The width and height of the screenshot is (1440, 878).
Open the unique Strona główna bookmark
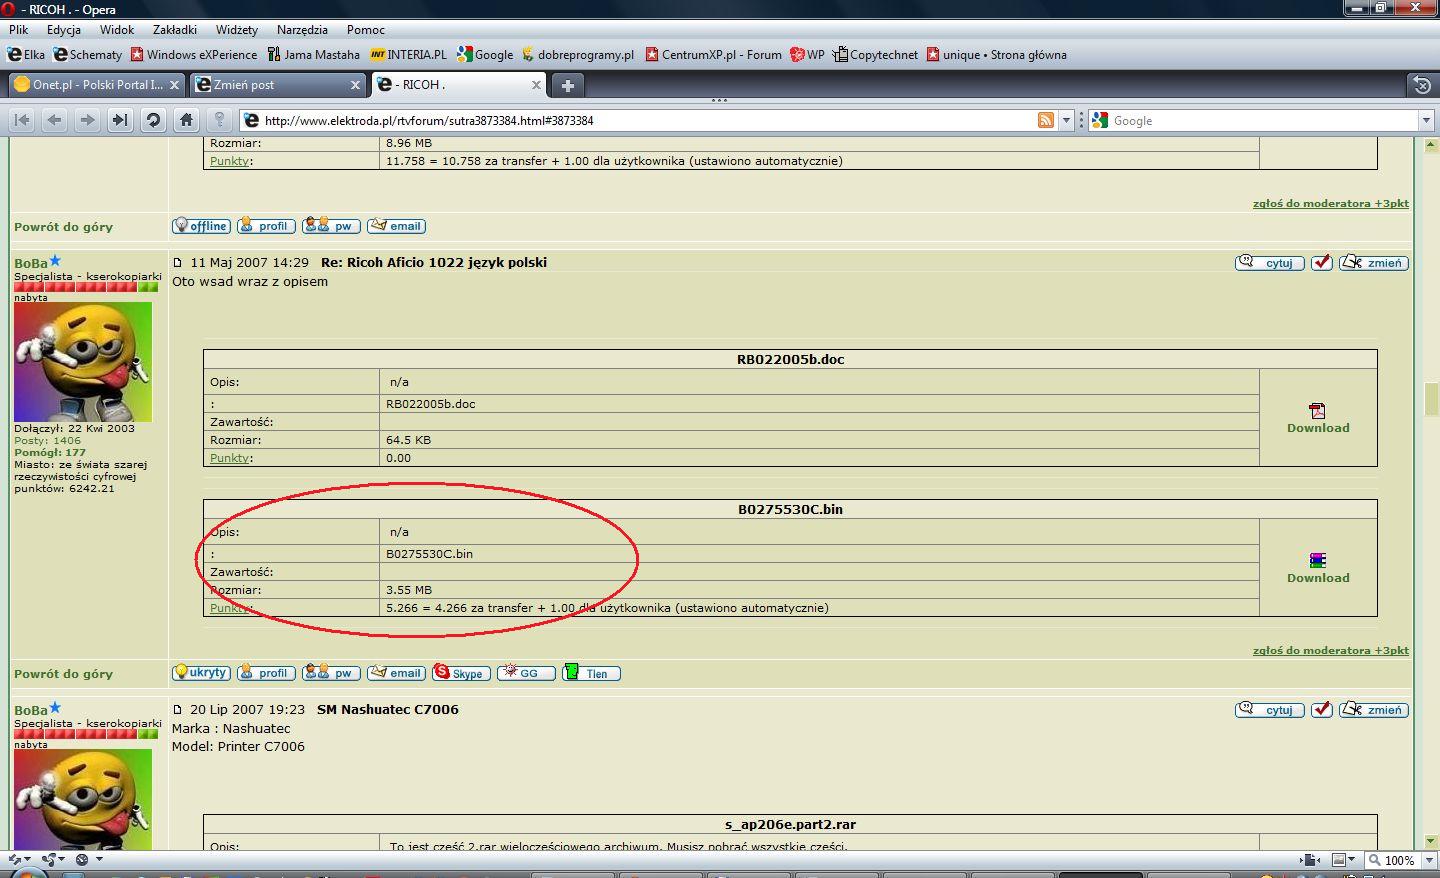pos(997,55)
